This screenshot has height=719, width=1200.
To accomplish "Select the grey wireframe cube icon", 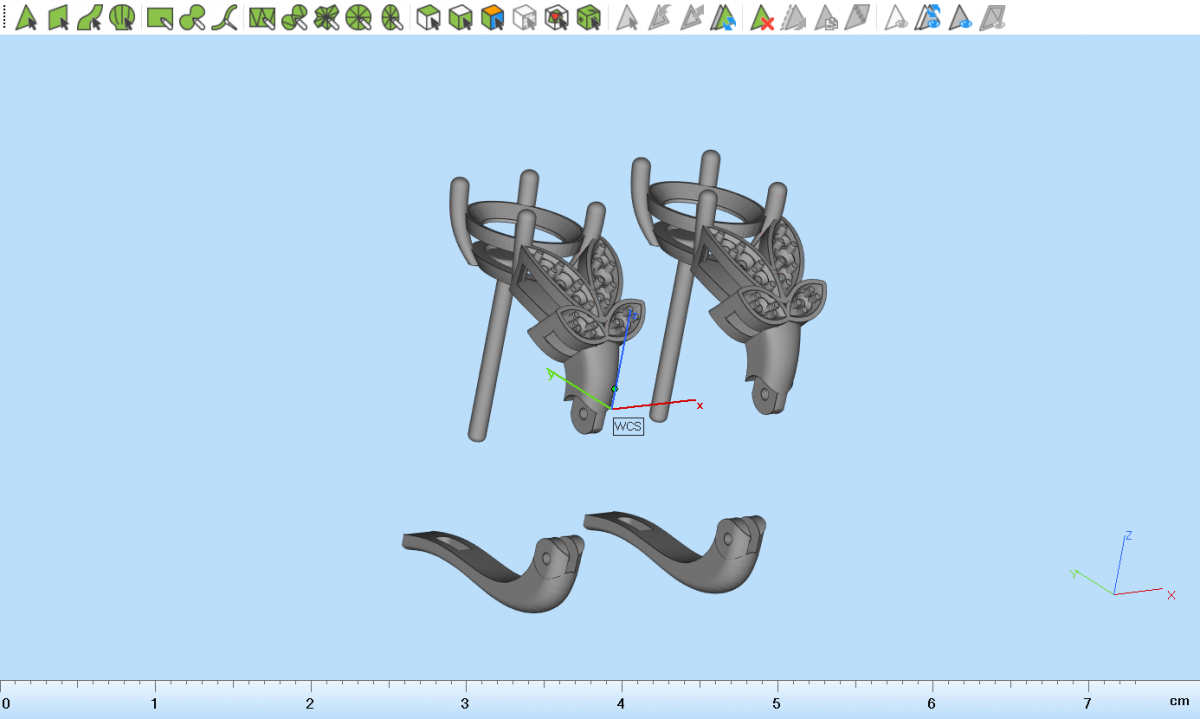I will coord(524,17).
